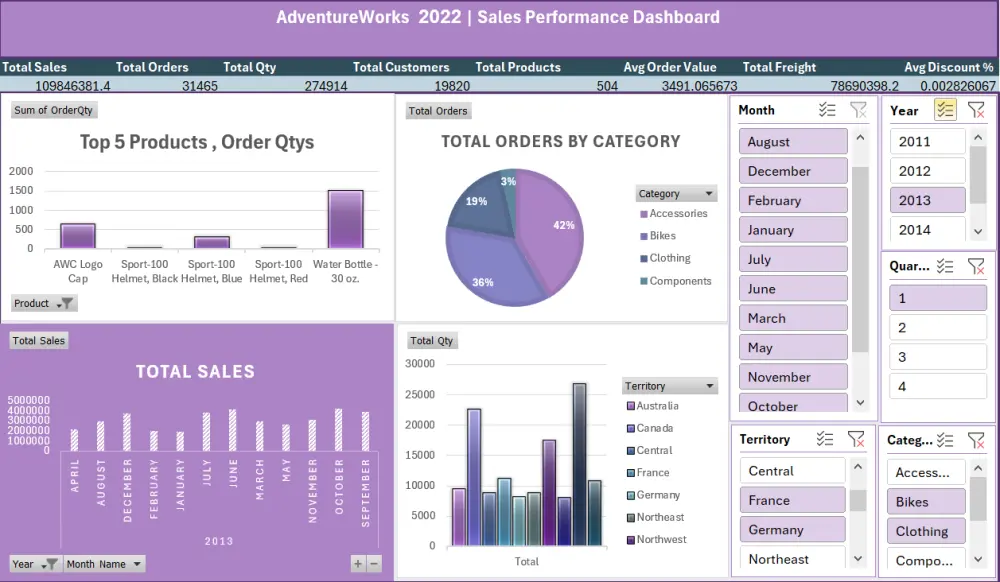1000x582 pixels.
Task: Open the Category legend dropdown
Action: [x=677, y=193]
